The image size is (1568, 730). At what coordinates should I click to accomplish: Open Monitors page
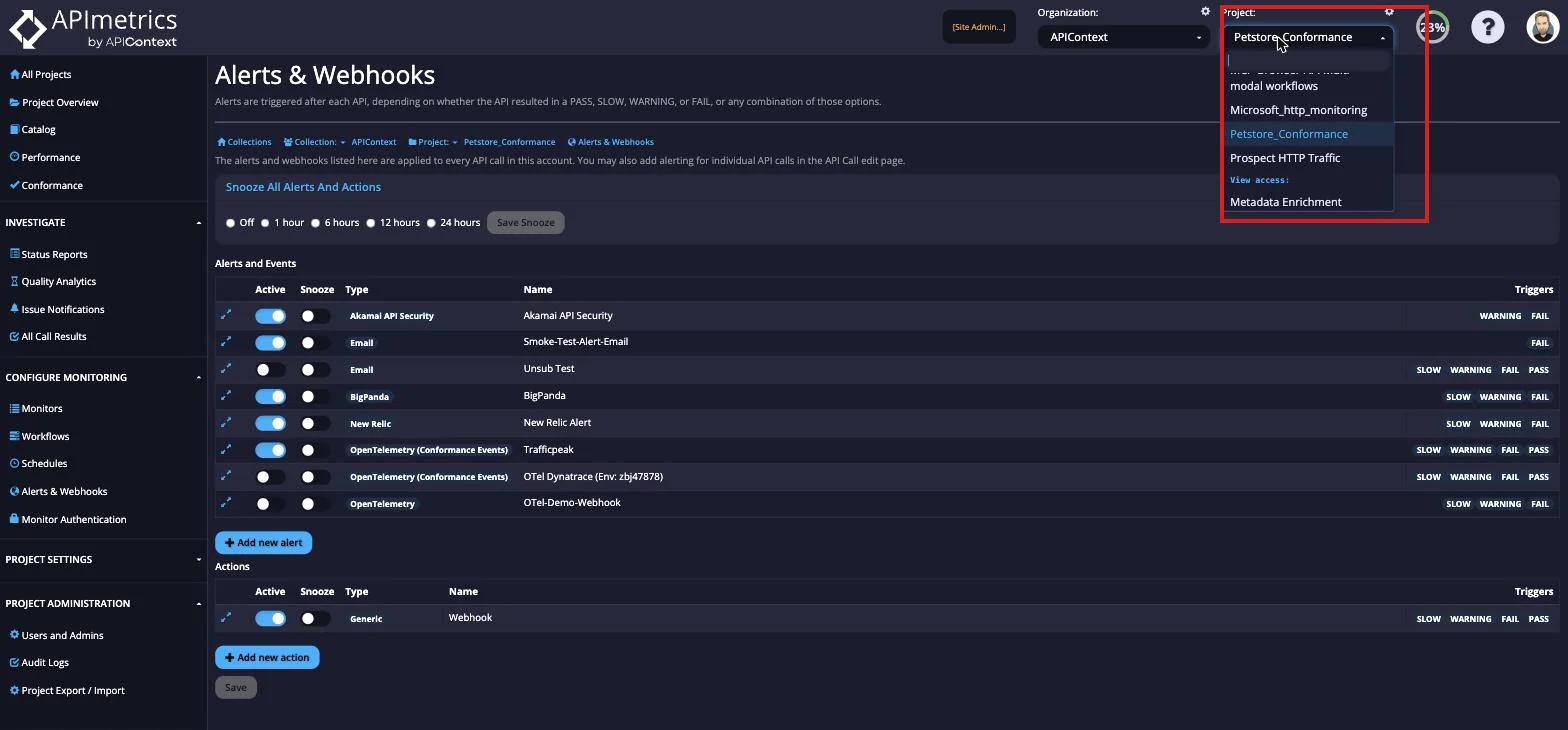tap(36, 408)
